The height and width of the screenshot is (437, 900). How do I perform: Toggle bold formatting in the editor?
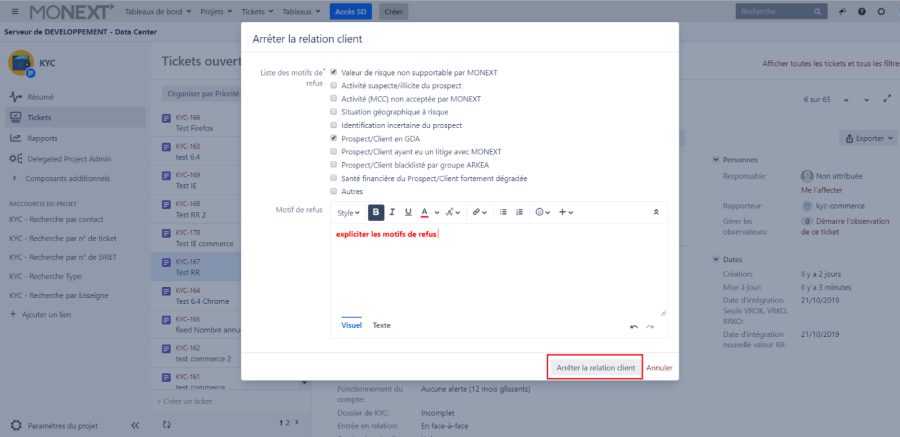point(376,212)
